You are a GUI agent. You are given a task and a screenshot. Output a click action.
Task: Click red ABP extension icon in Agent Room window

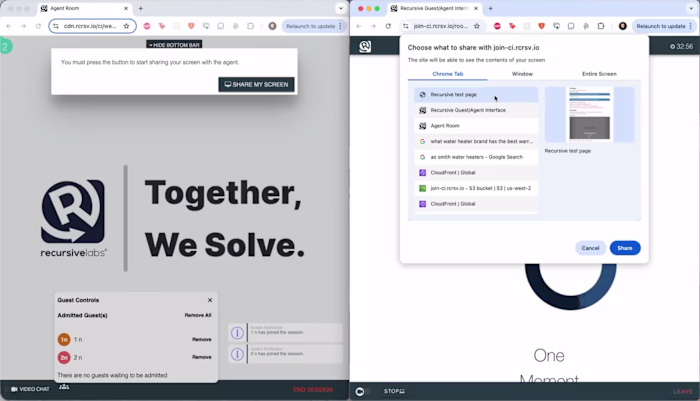(147, 26)
